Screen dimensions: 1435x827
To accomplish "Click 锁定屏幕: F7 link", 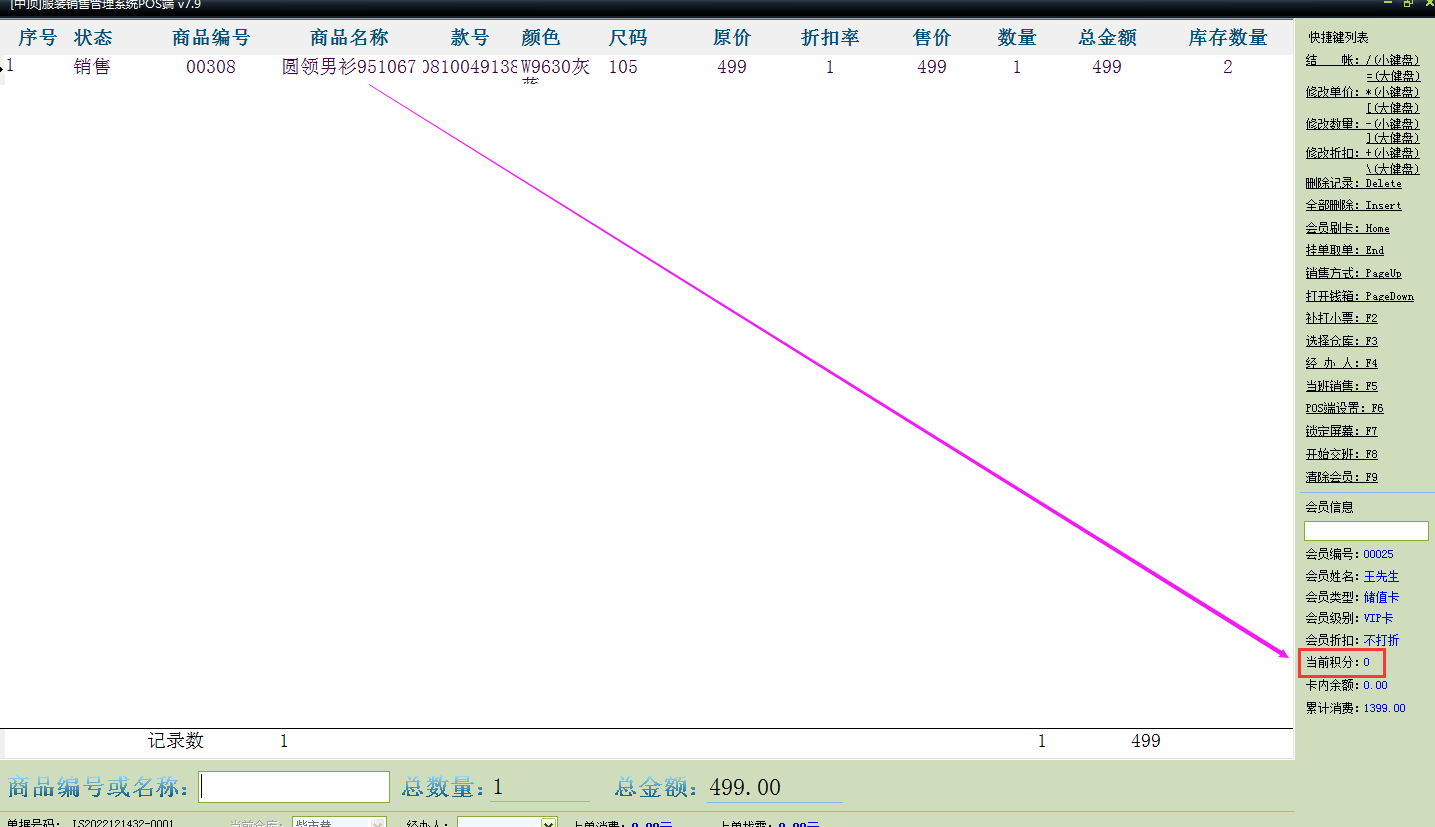I will click(x=1341, y=431).
